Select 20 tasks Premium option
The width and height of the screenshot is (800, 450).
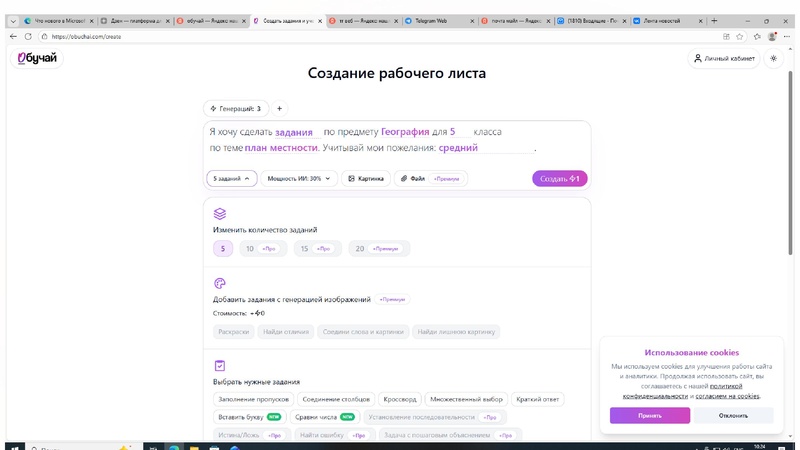tap(379, 248)
